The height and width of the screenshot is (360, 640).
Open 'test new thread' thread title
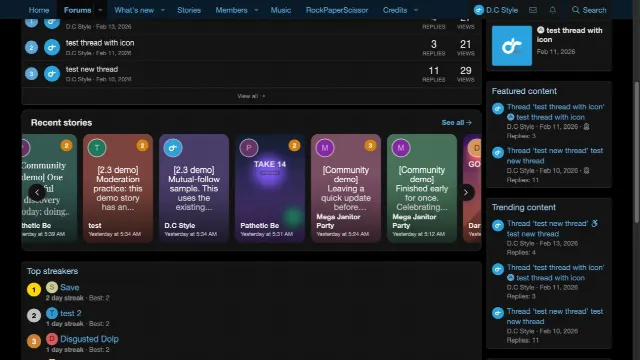point(91,69)
